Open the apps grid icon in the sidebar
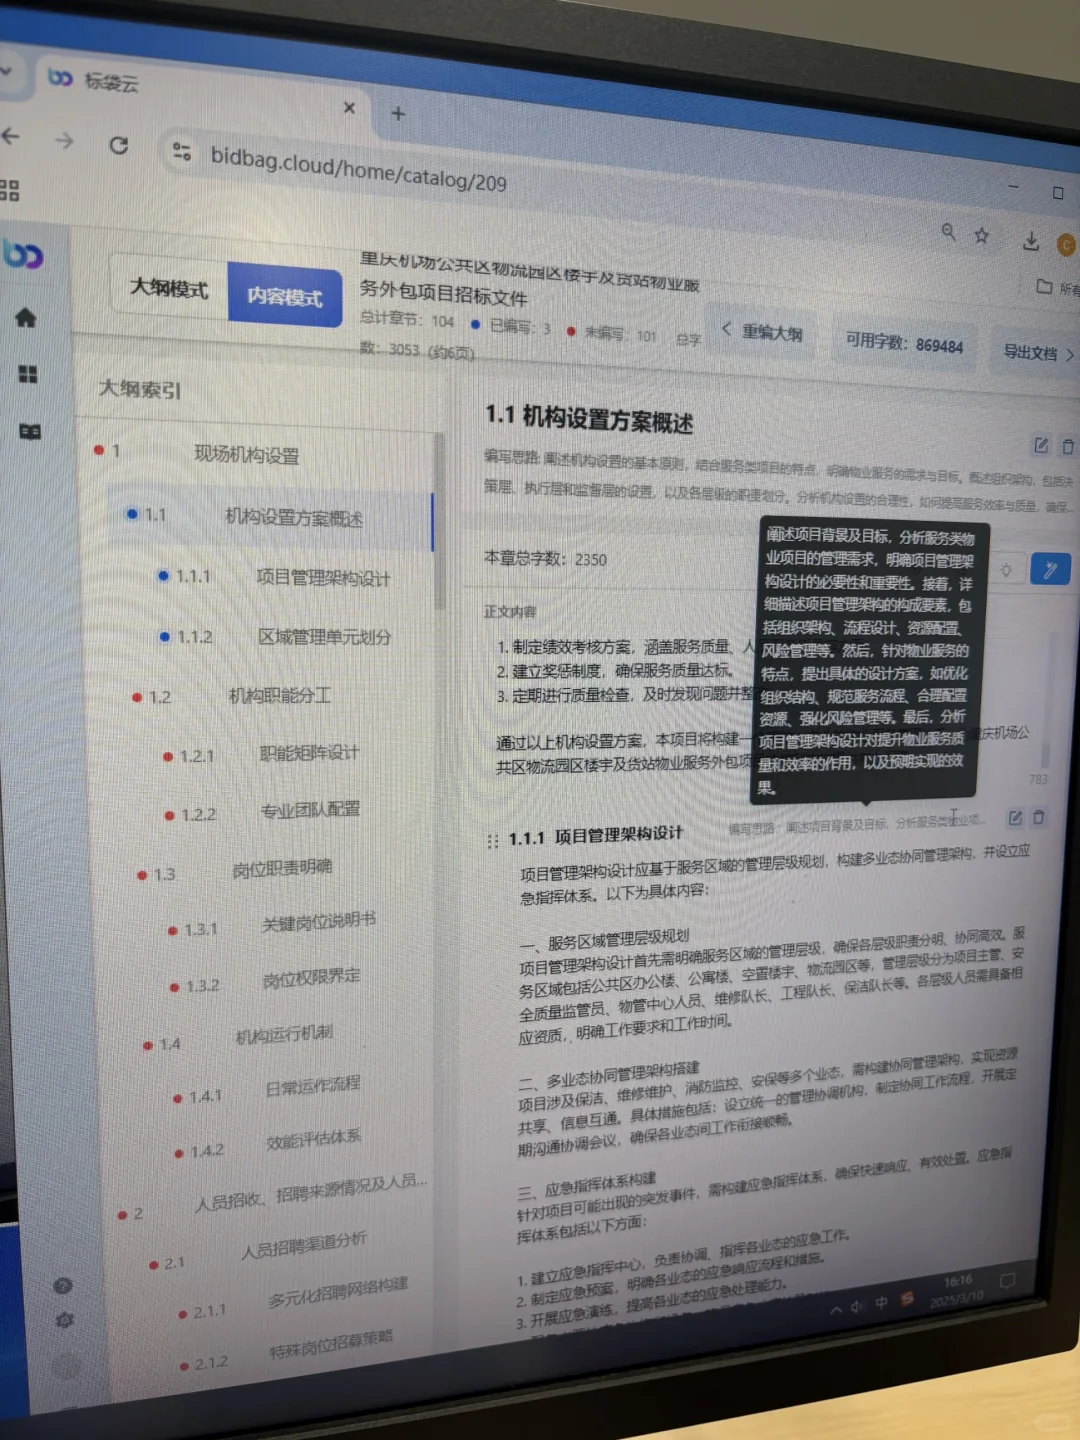Screen dimensions: 1080x1440 pos(29,376)
